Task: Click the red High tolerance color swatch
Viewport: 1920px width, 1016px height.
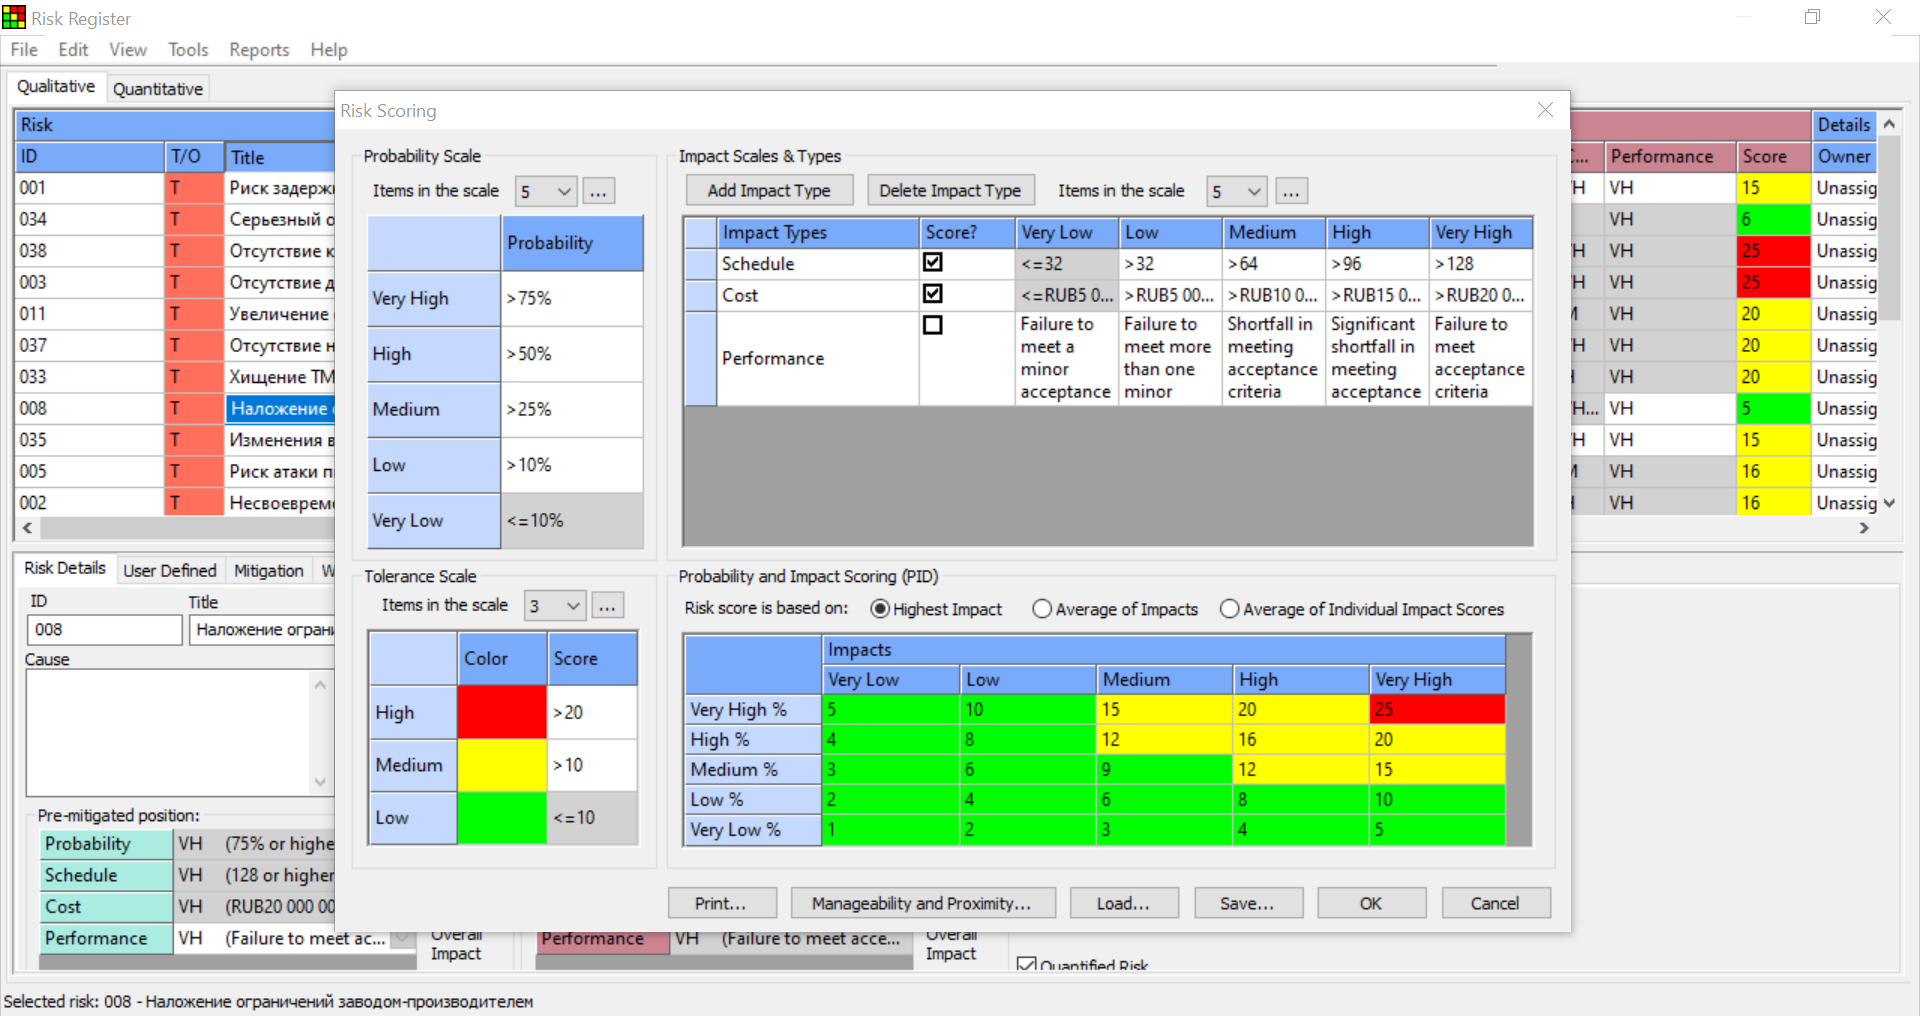Action: [501, 712]
